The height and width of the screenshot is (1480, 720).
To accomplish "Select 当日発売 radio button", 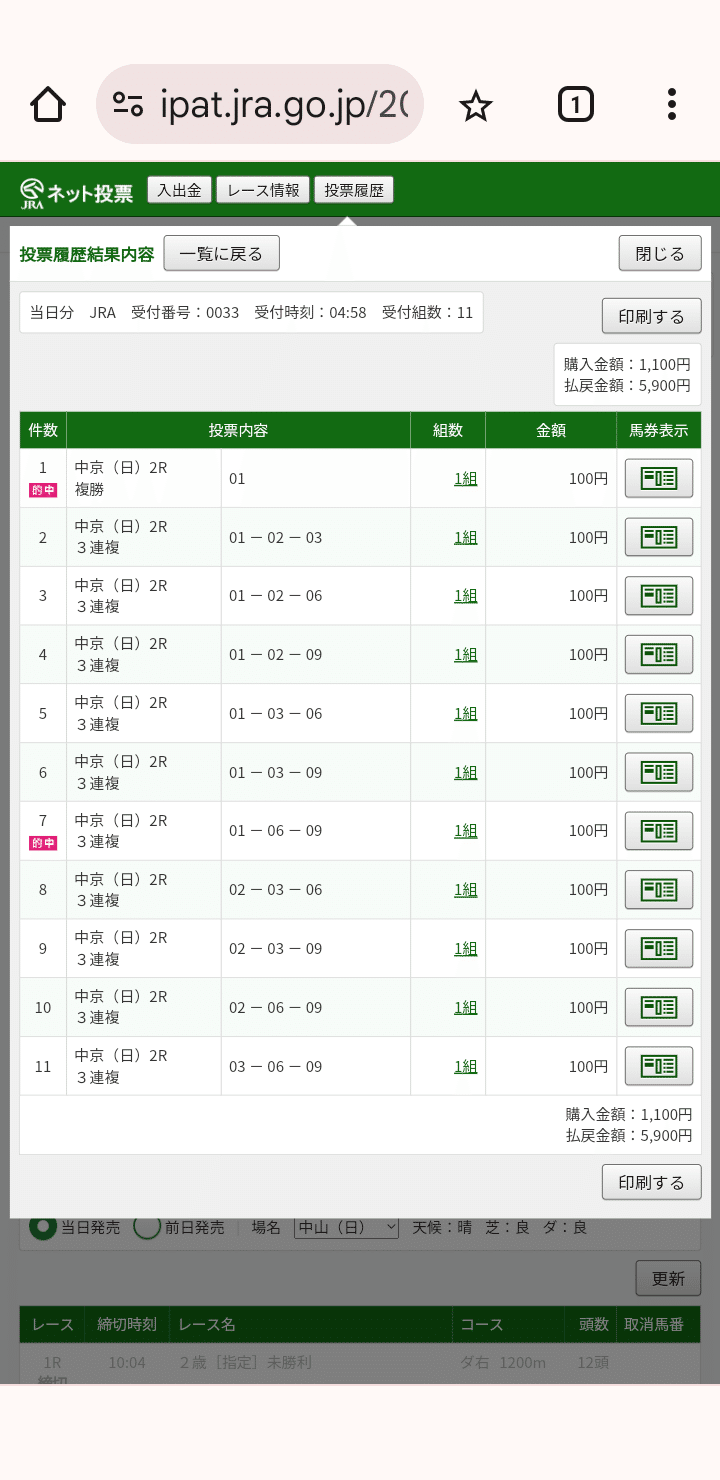I will (43, 1227).
